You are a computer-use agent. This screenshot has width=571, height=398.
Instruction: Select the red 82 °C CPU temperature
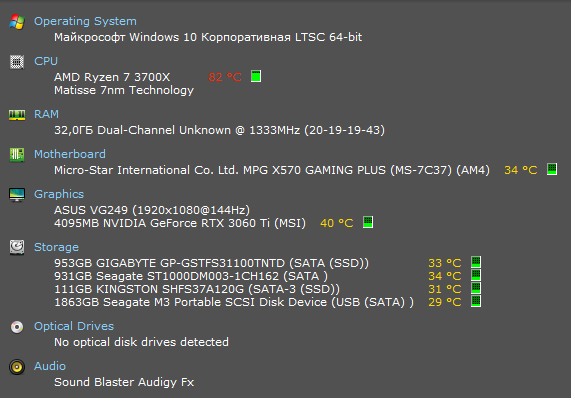click(225, 77)
